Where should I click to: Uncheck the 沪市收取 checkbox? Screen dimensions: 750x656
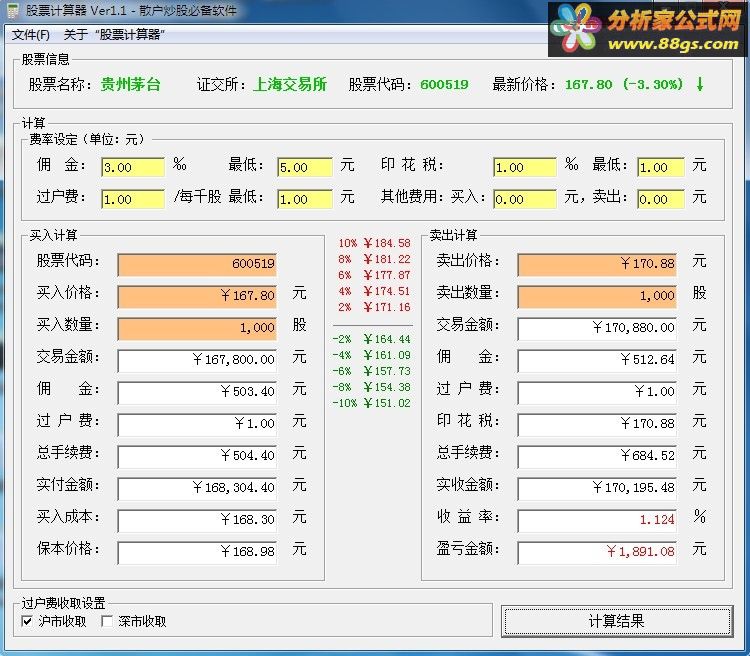(27, 621)
